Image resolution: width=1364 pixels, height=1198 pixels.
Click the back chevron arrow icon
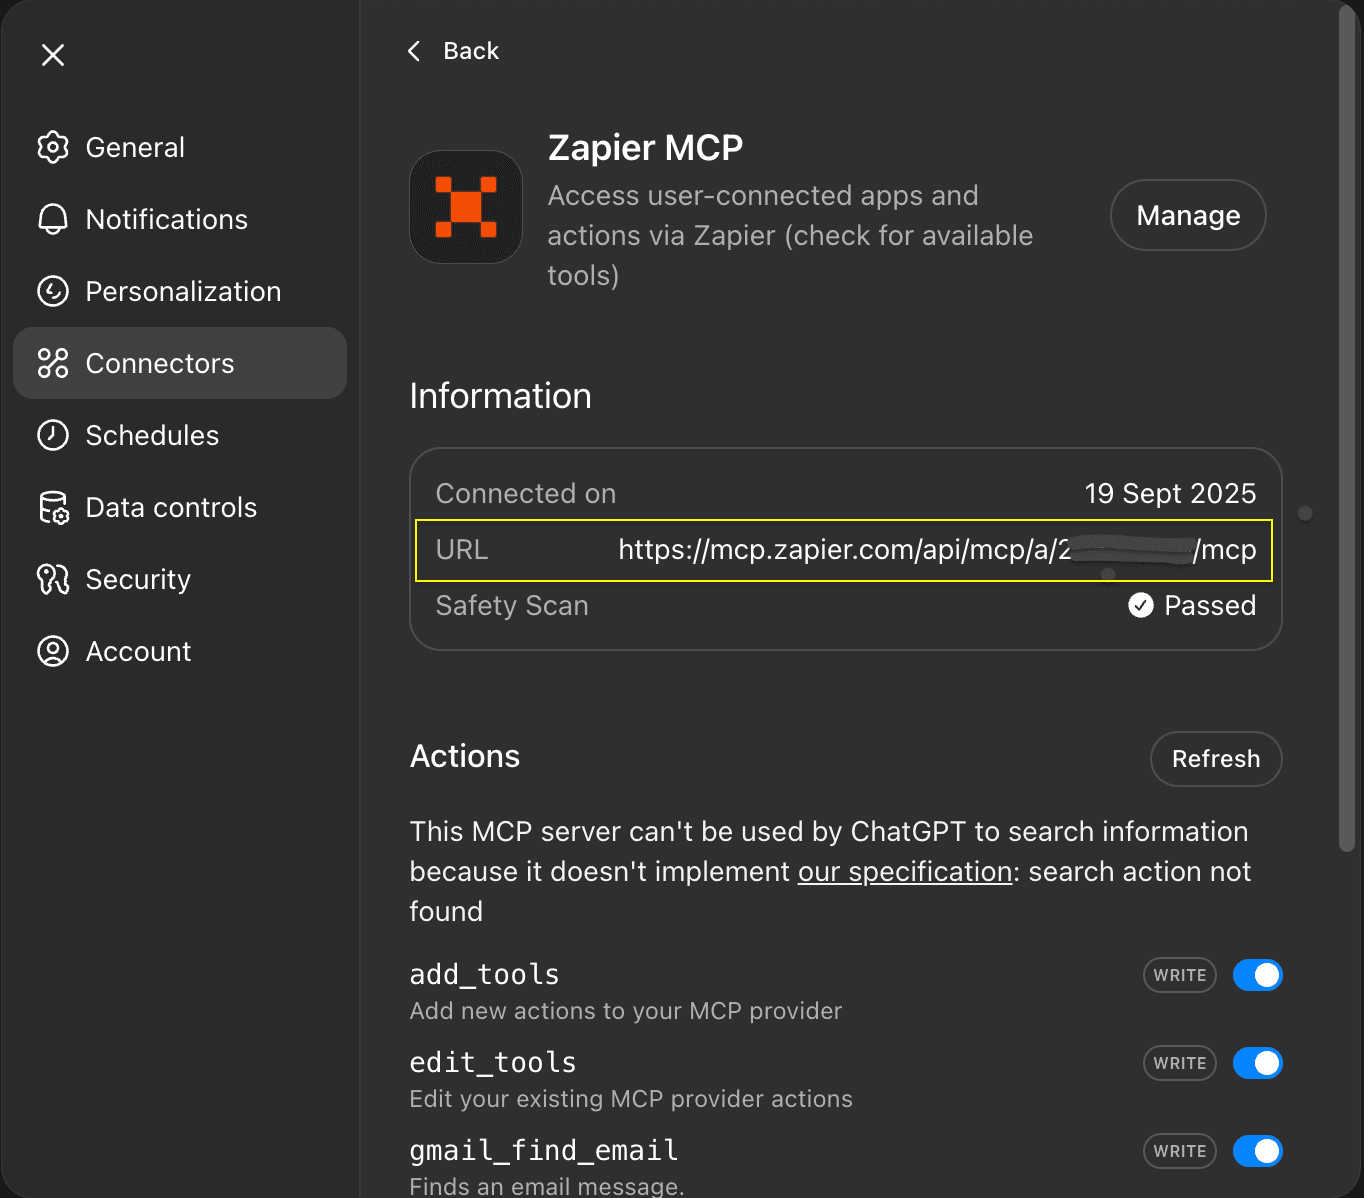click(414, 51)
